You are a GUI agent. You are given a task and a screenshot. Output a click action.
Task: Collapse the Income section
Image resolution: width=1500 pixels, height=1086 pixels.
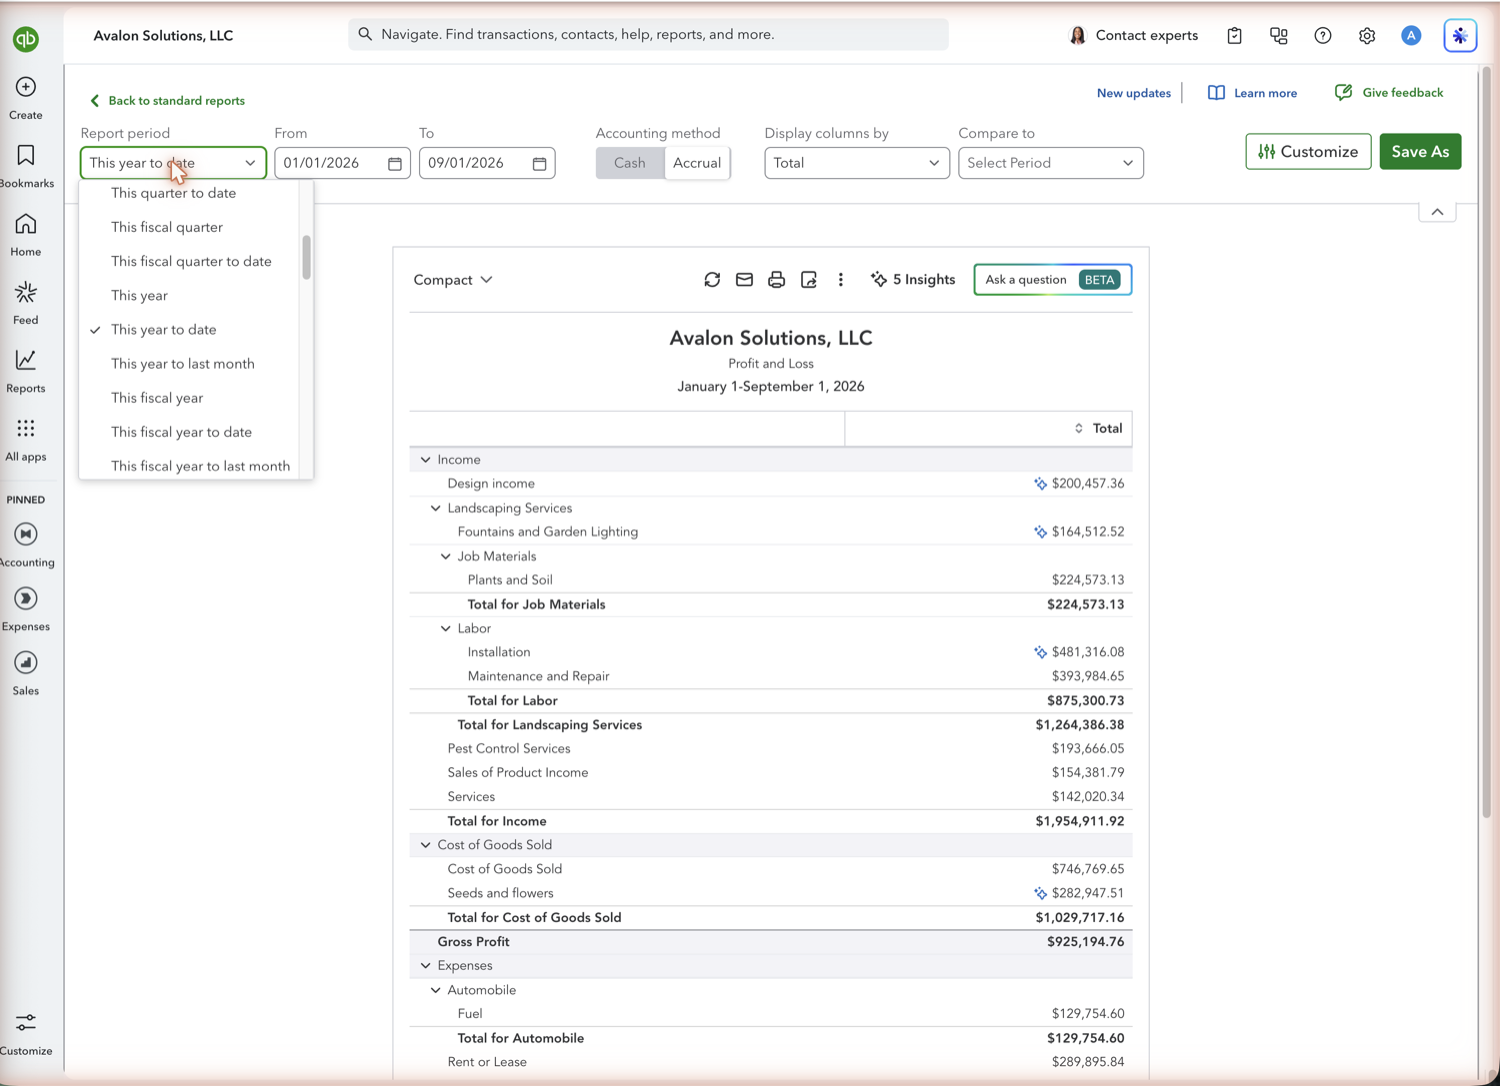[426, 460]
